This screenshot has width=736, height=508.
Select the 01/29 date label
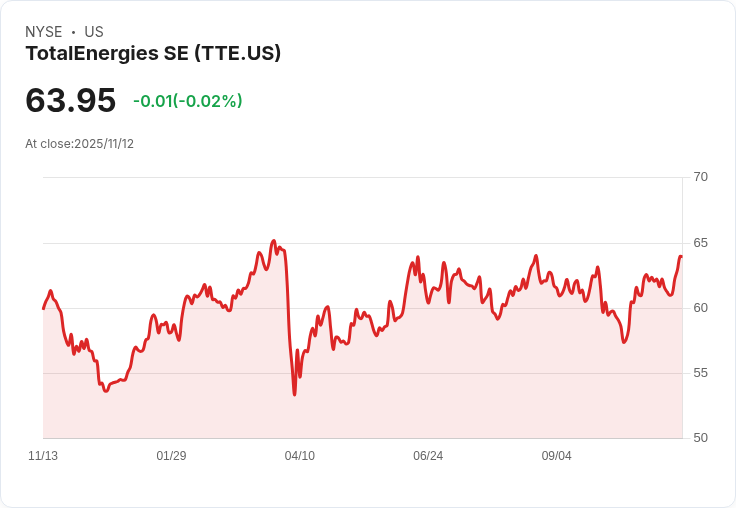171,455
